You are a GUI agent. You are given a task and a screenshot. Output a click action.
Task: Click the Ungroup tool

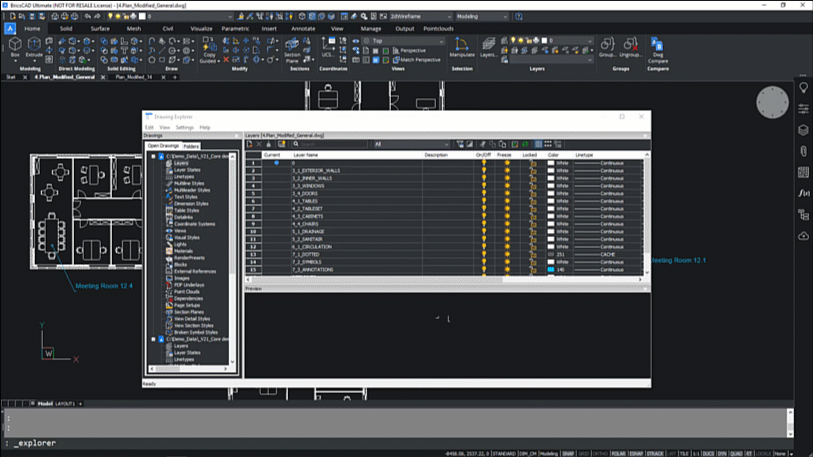(630, 47)
